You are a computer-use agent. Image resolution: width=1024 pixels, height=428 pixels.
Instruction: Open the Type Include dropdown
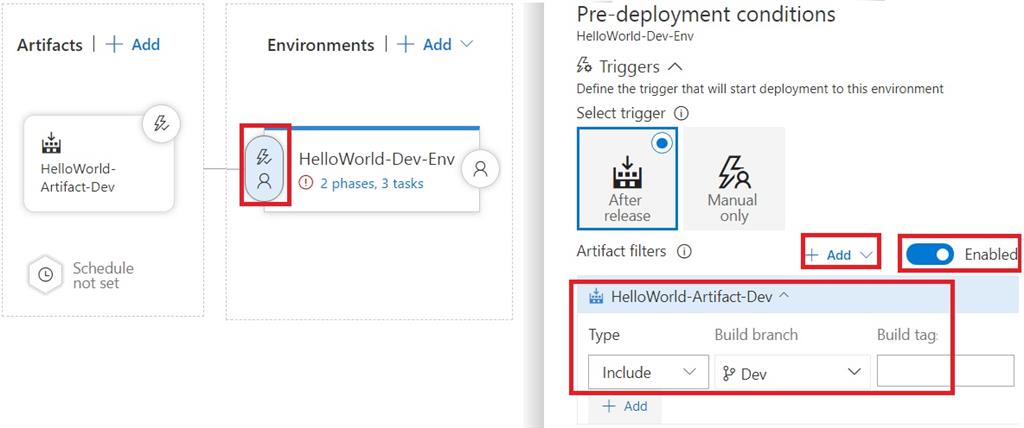pyautogui.click(x=648, y=372)
